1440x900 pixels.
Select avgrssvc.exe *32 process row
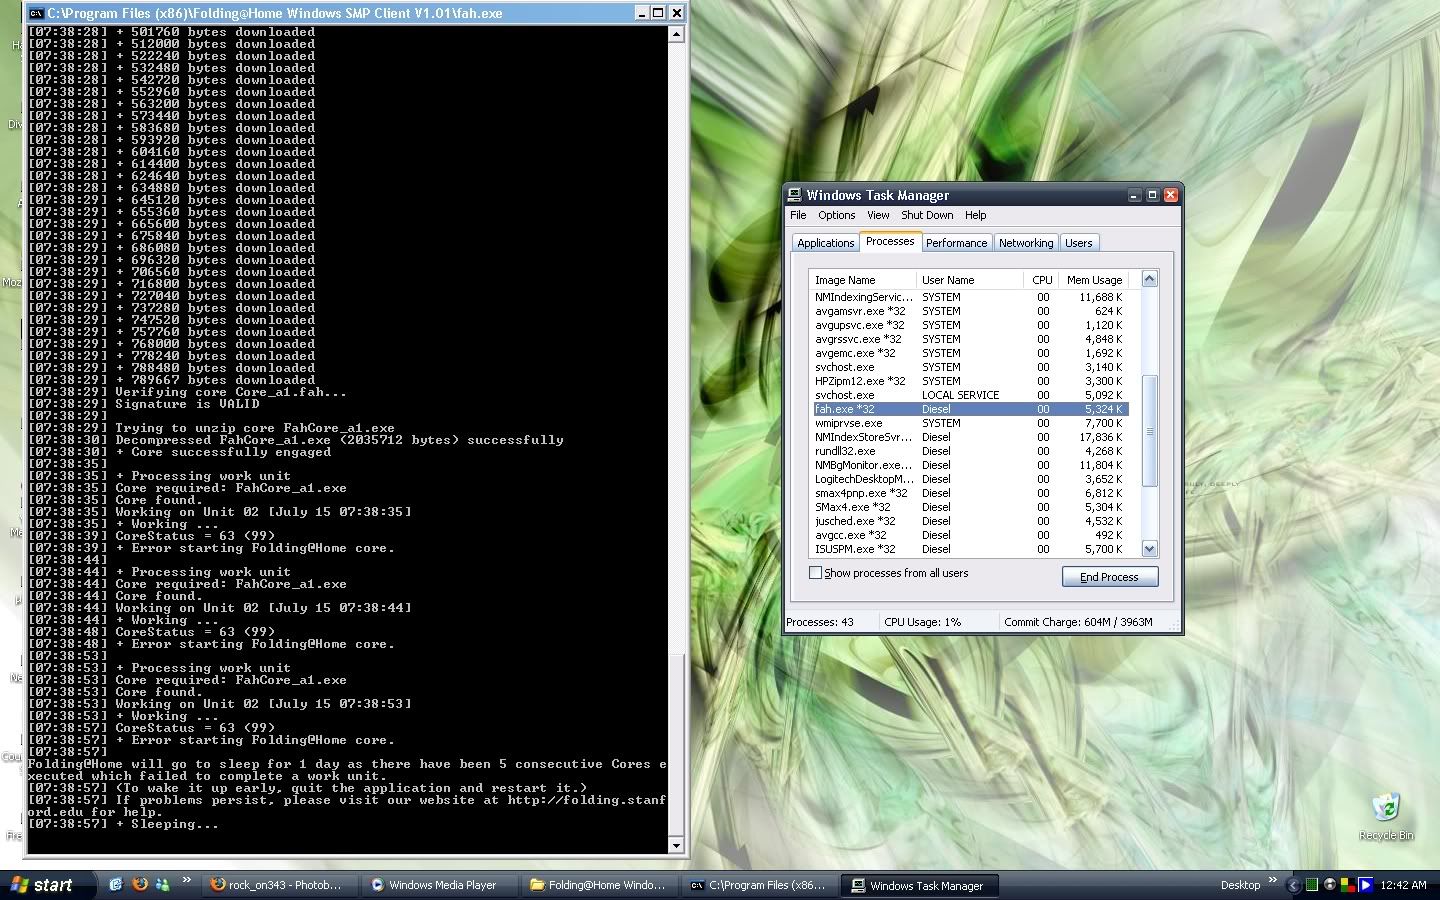point(970,339)
